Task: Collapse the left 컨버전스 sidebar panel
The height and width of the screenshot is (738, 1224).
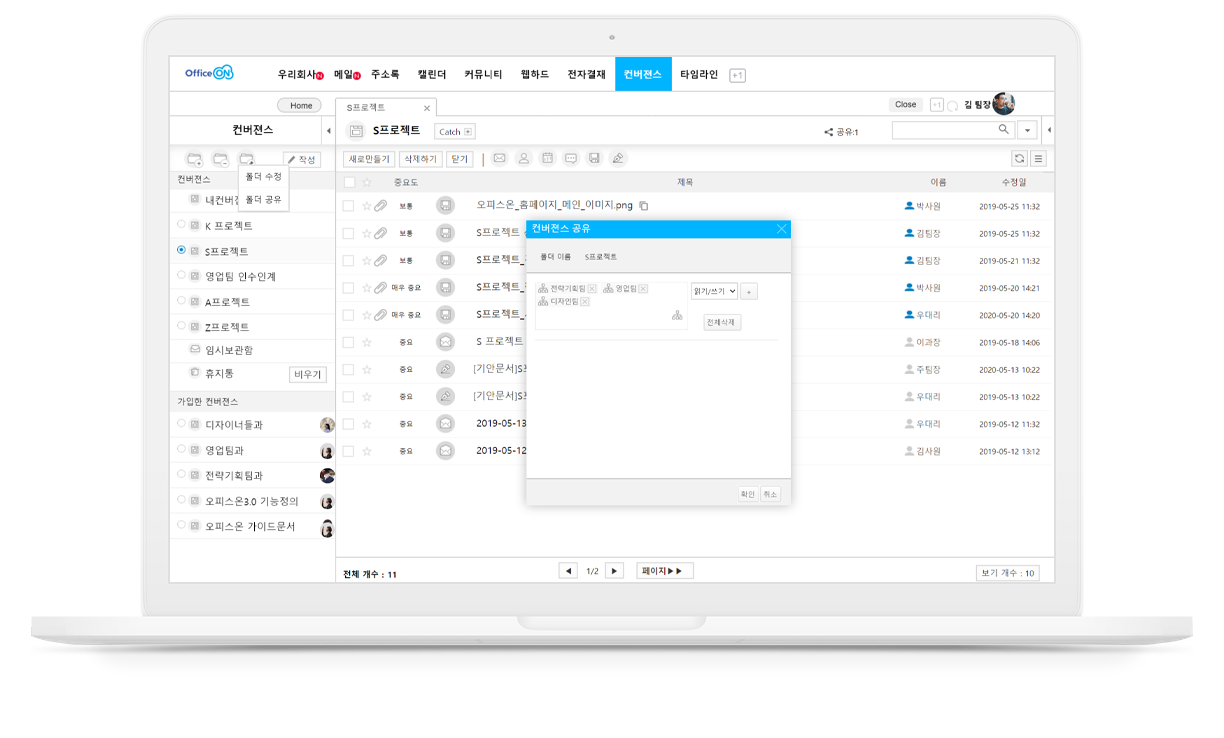Action: (329, 131)
